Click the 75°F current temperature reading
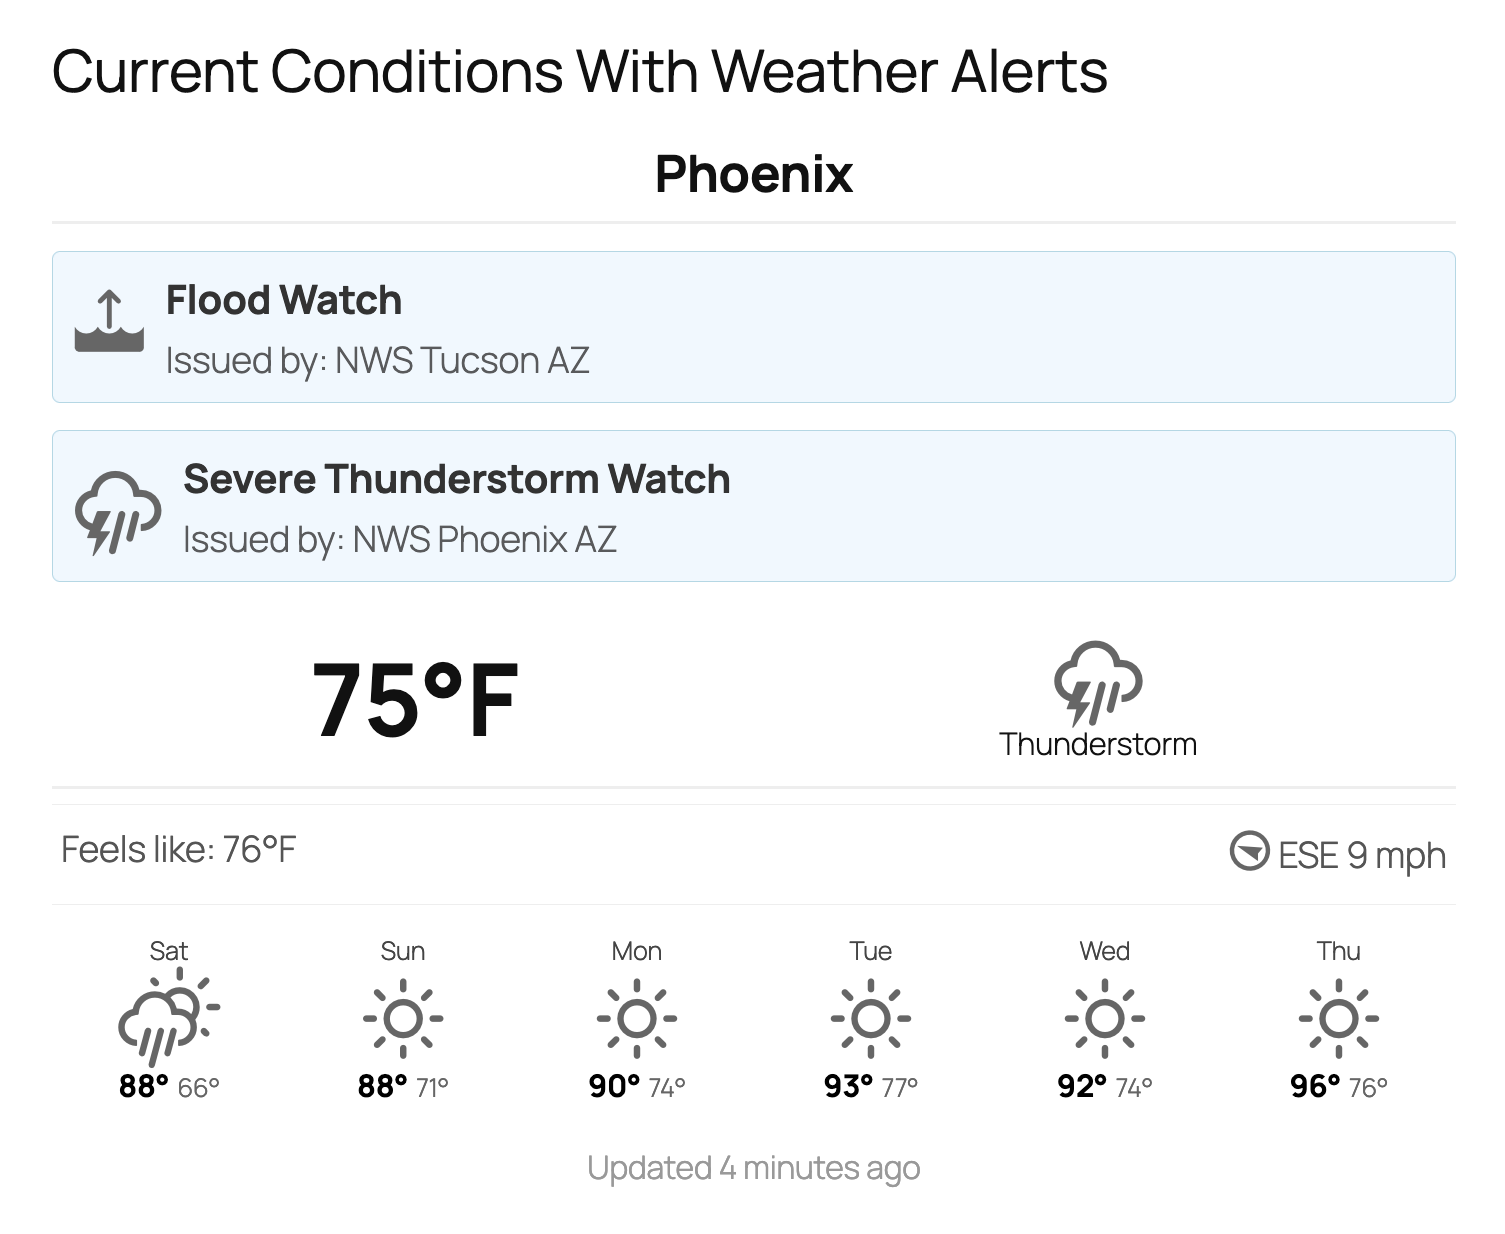1505x1234 pixels. 411,700
